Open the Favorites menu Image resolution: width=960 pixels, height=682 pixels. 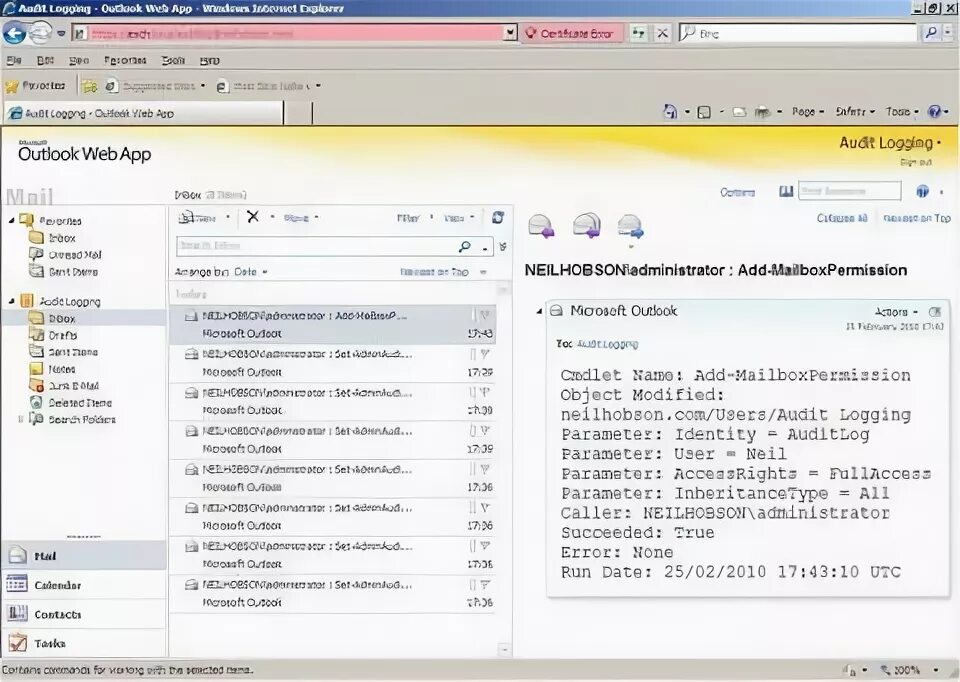click(125, 60)
